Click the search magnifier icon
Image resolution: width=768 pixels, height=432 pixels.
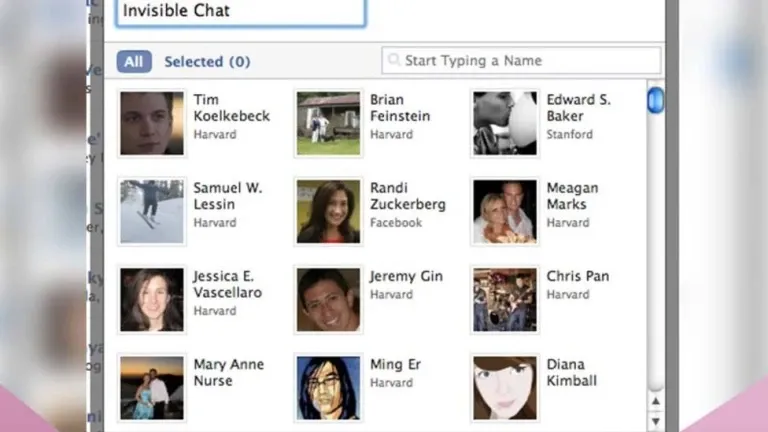coord(394,60)
